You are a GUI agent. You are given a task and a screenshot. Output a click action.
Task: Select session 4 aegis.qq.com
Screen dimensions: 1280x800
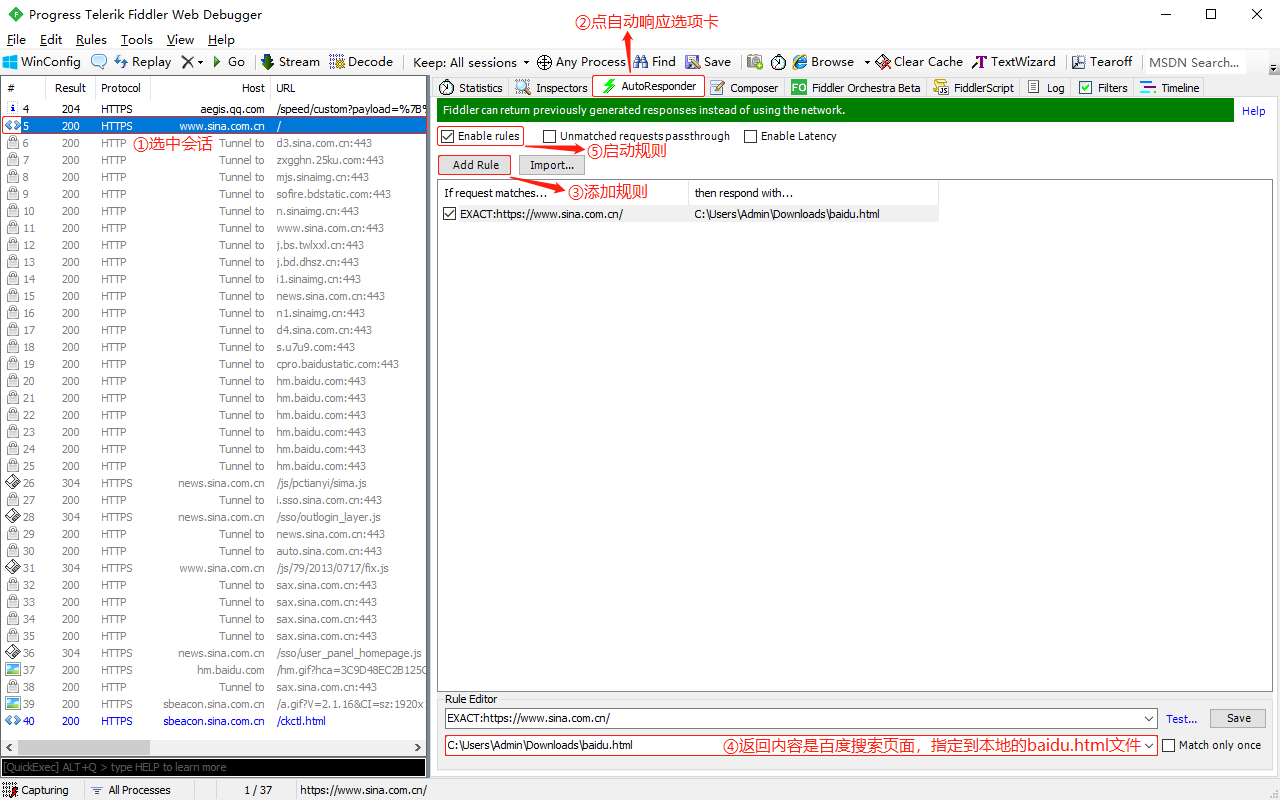click(214, 109)
